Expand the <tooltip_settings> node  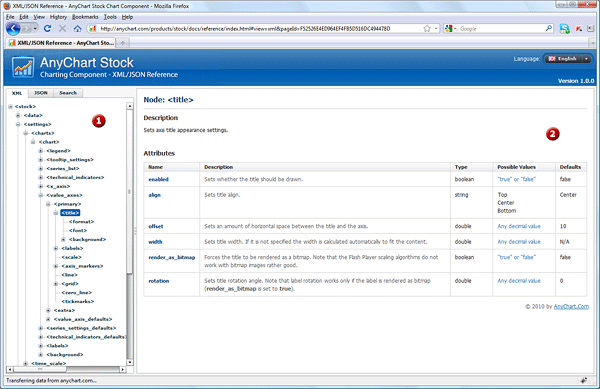[41, 160]
